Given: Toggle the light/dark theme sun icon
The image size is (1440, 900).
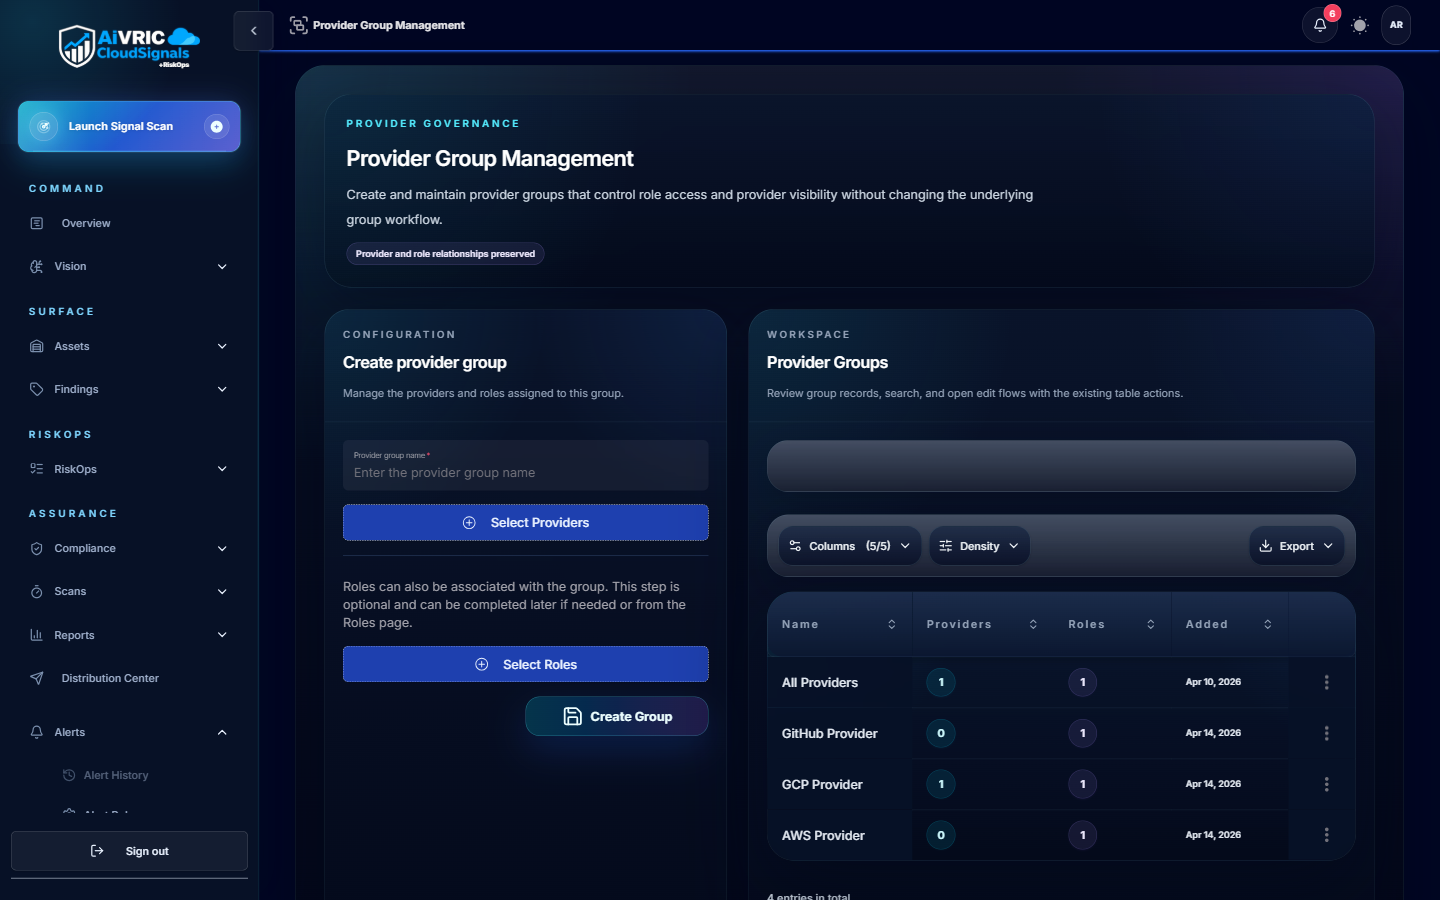Looking at the screenshot, I should pyautogui.click(x=1360, y=25).
